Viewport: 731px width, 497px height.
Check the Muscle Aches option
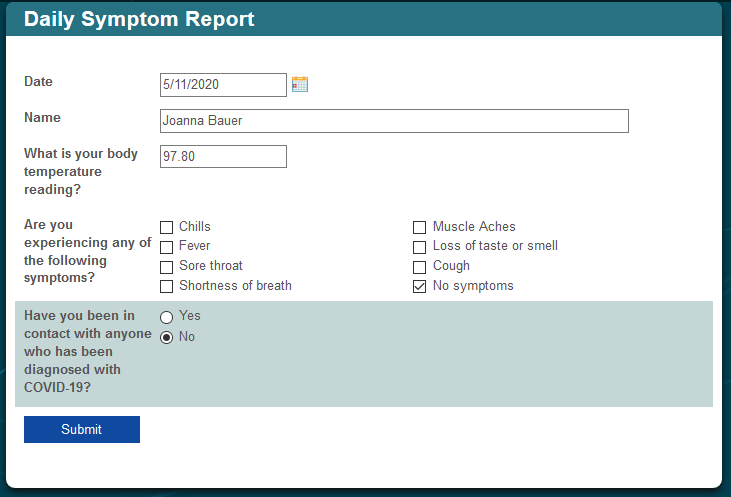[x=420, y=227]
